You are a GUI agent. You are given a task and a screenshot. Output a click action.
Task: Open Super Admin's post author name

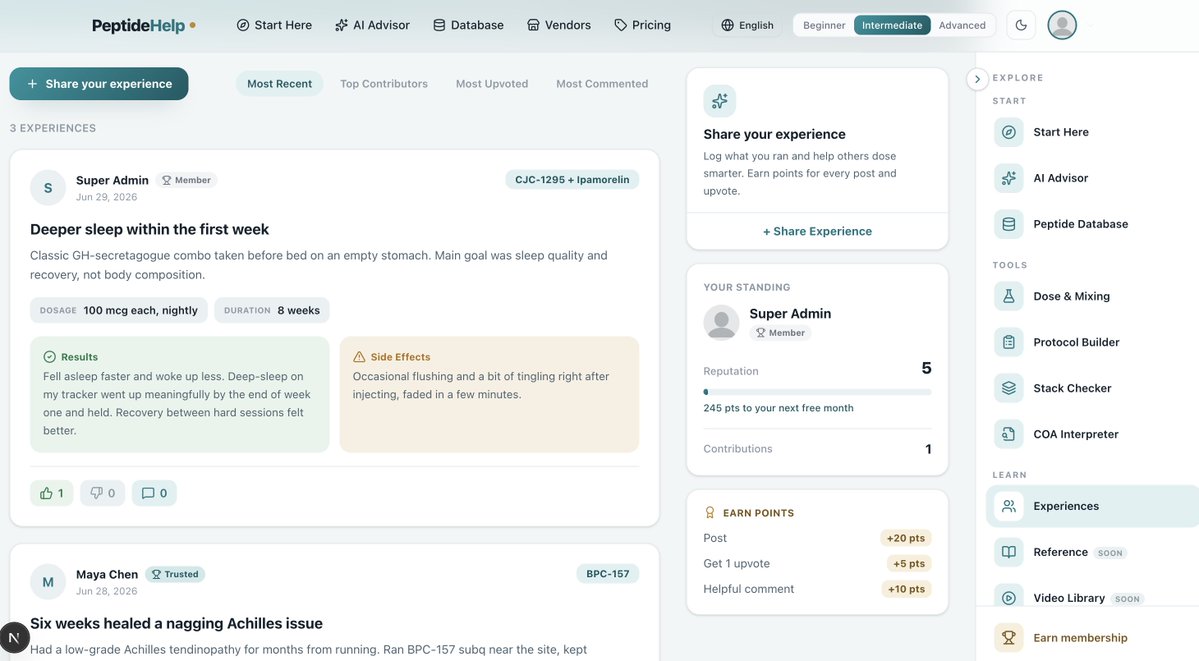(112, 180)
